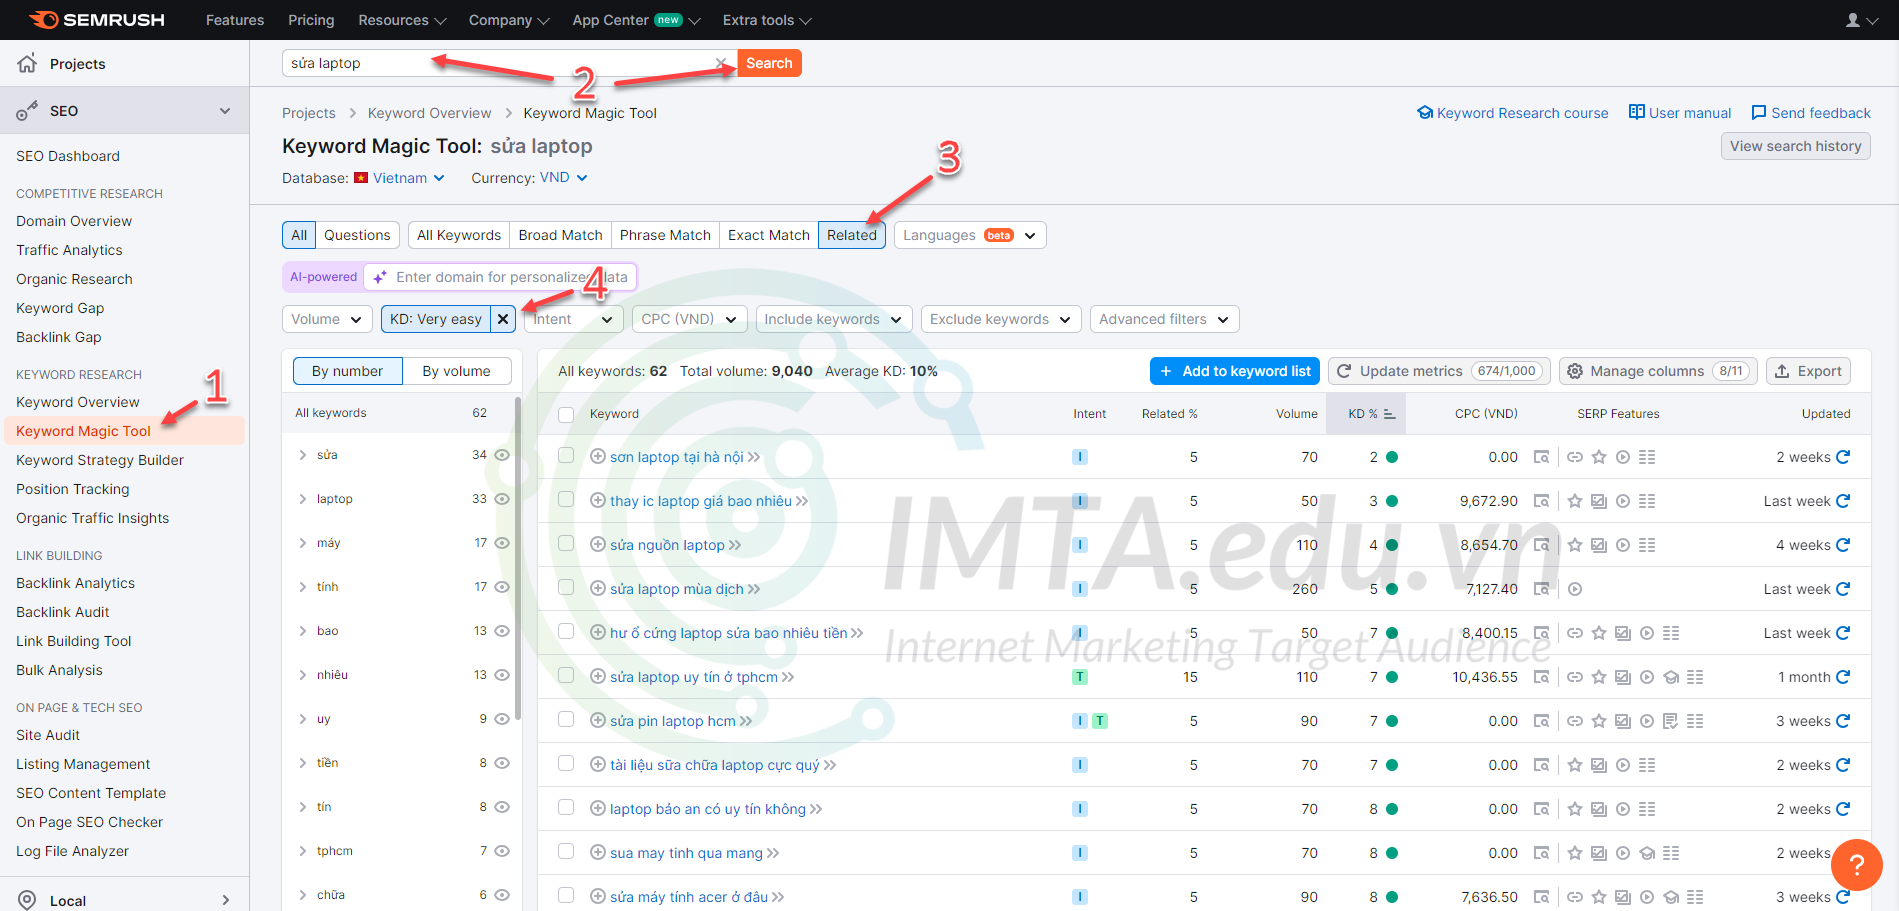Add 'sua may tinh qua mang' with plus icon
The image size is (1899, 911).
click(598, 852)
